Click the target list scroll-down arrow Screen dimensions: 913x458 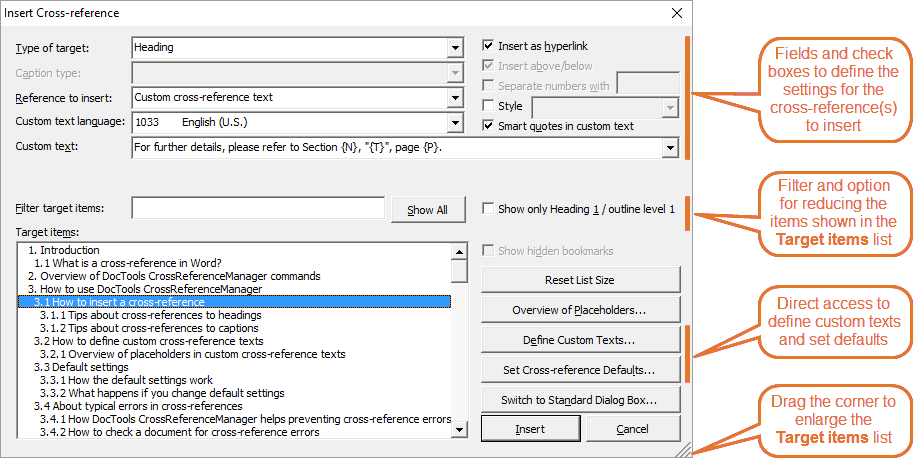[459, 429]
